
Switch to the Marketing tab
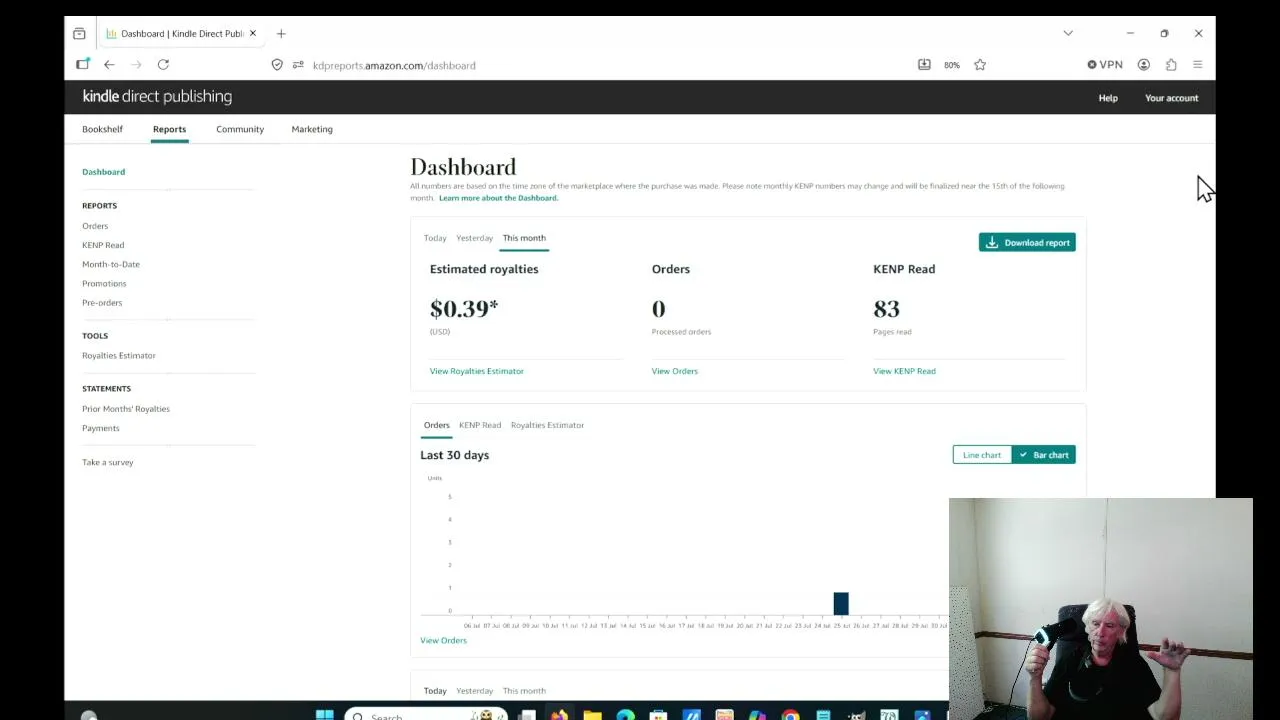(312, 129)
